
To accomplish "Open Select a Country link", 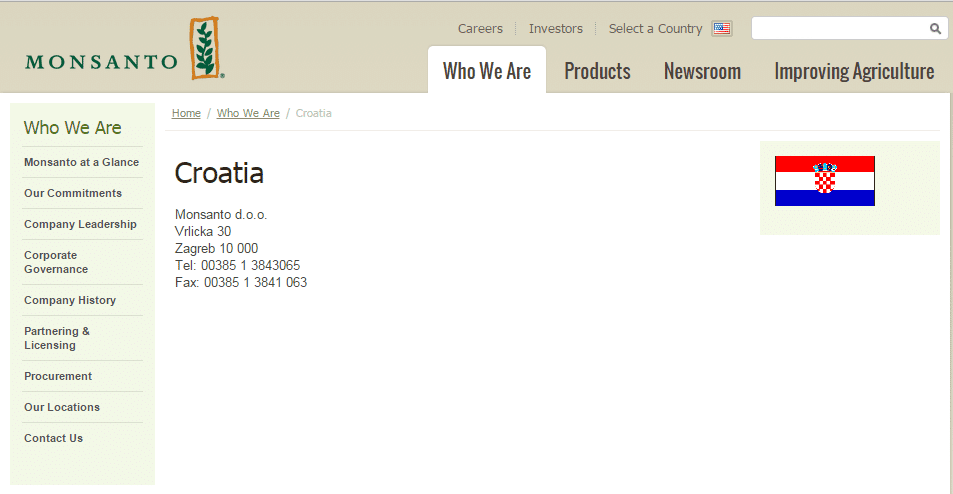I will tap(655, 29).
